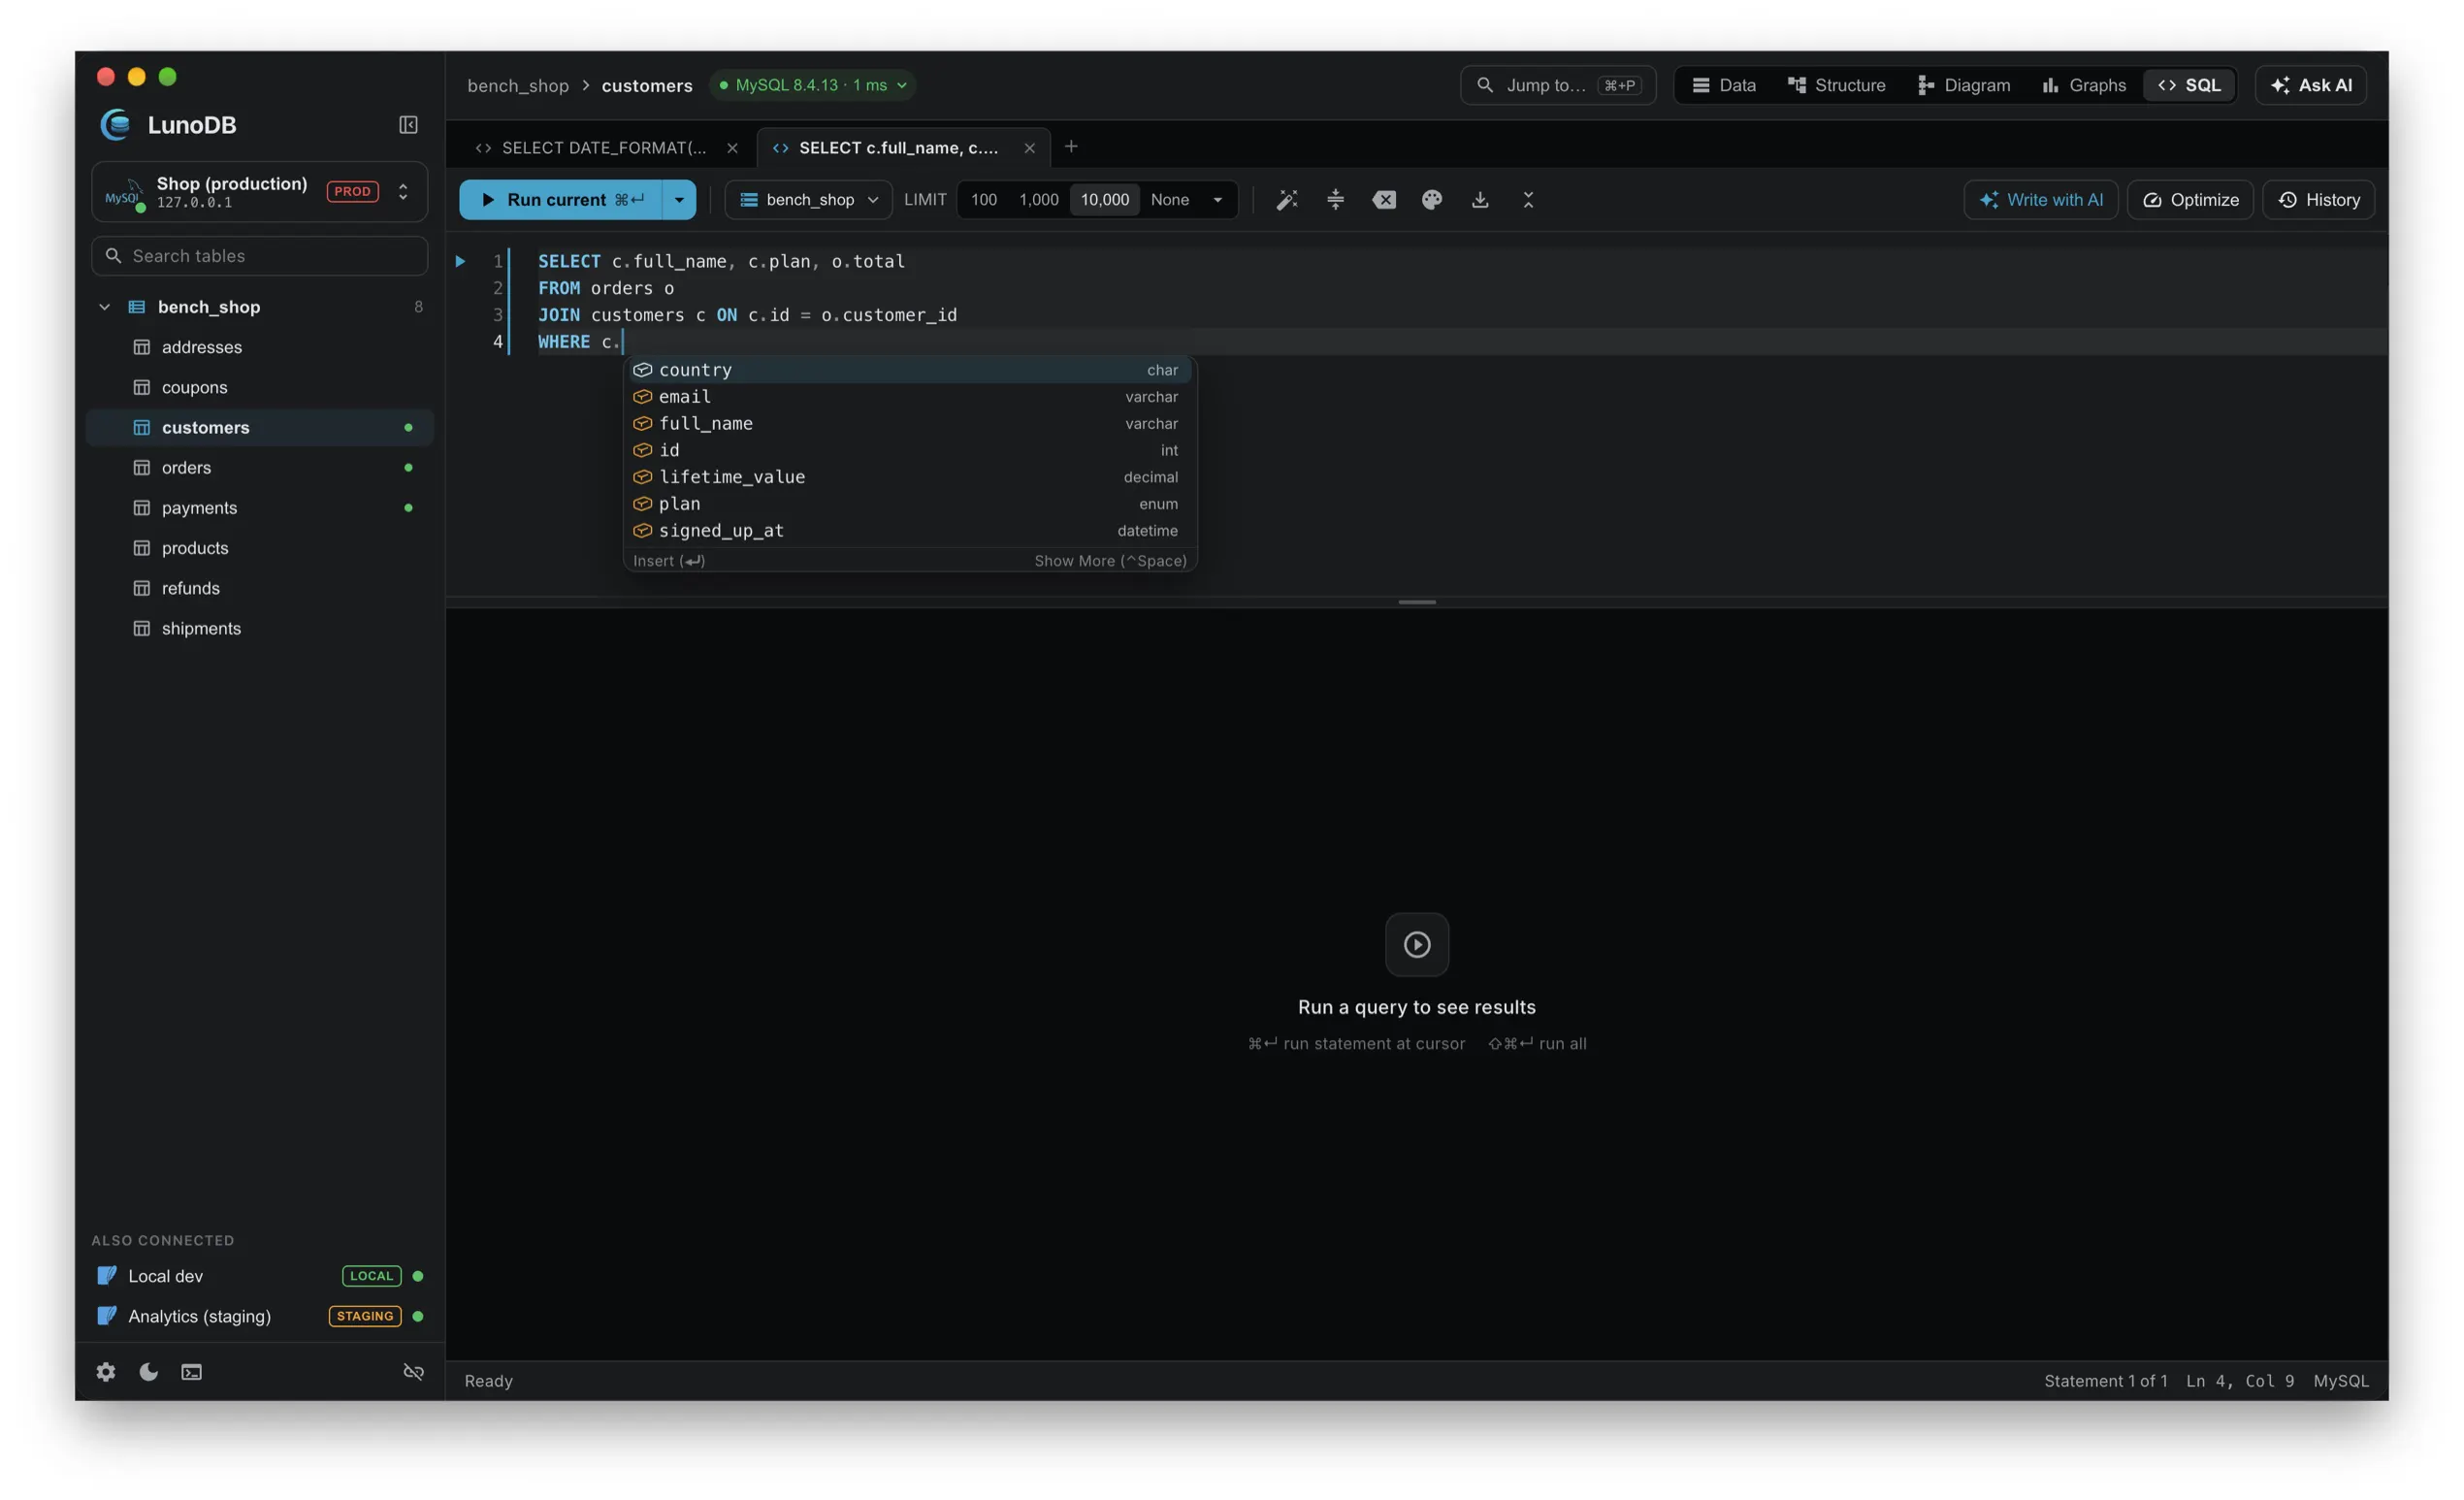Click the download export icon
This screenshot has width=2464, height=1500.
pos(1480,200)
